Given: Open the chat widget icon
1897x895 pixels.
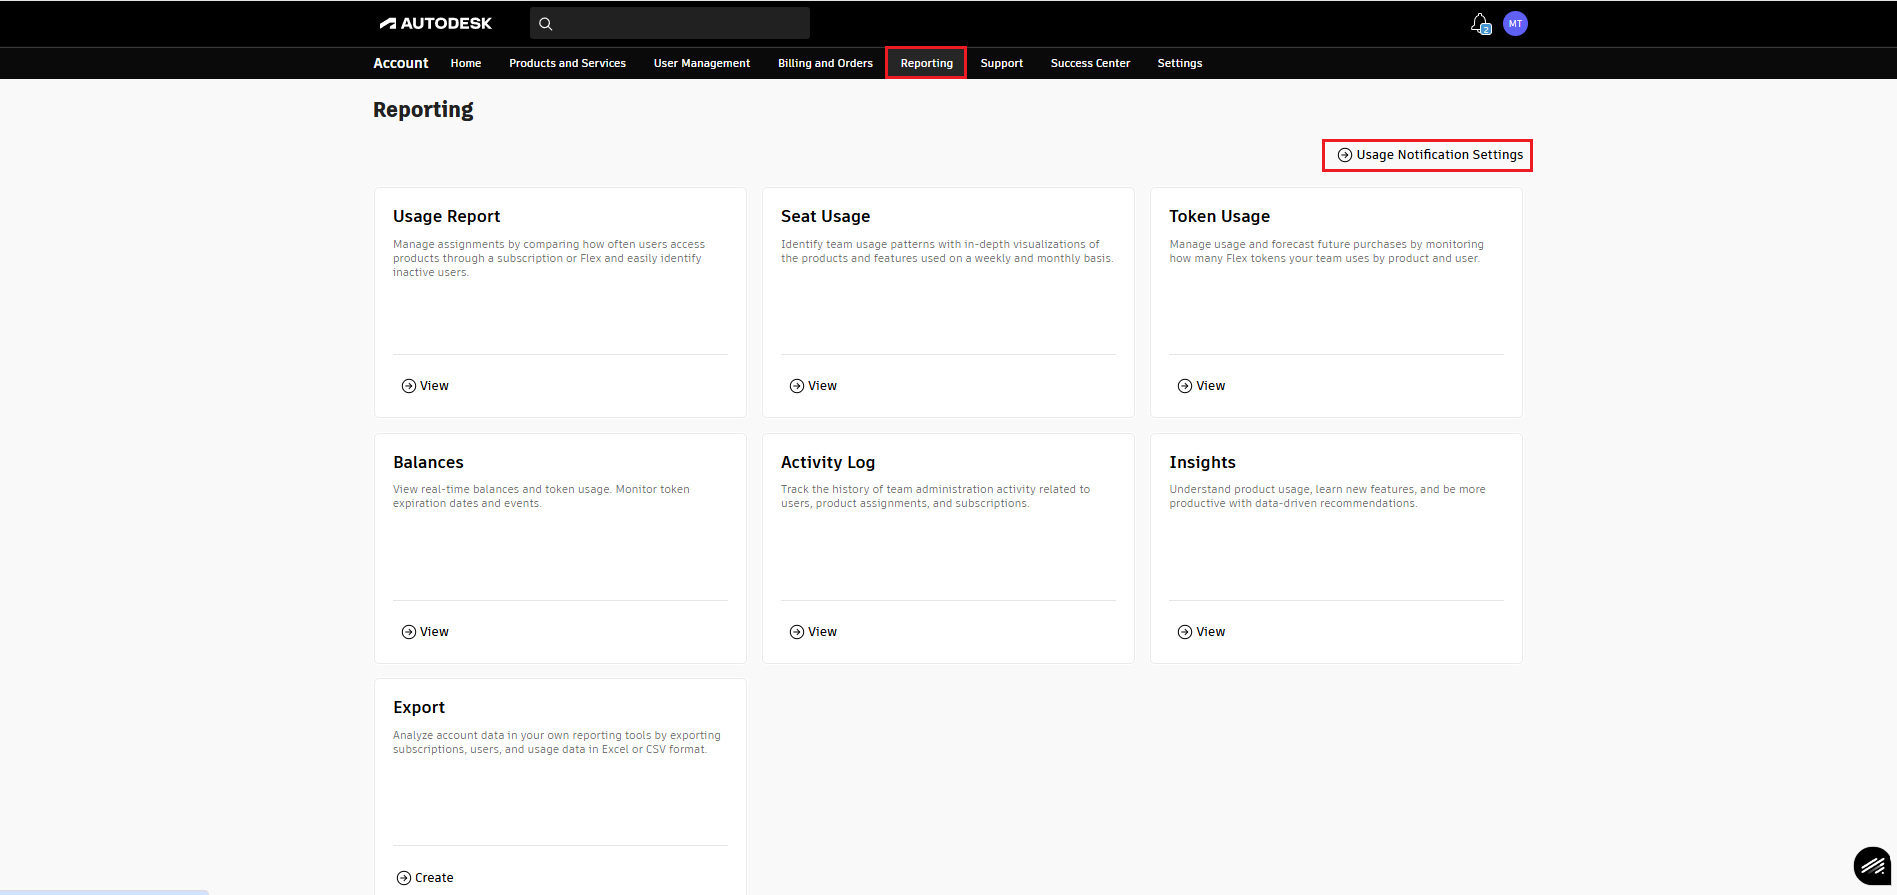Looking at the screenshot, I should pos(1871,866).
